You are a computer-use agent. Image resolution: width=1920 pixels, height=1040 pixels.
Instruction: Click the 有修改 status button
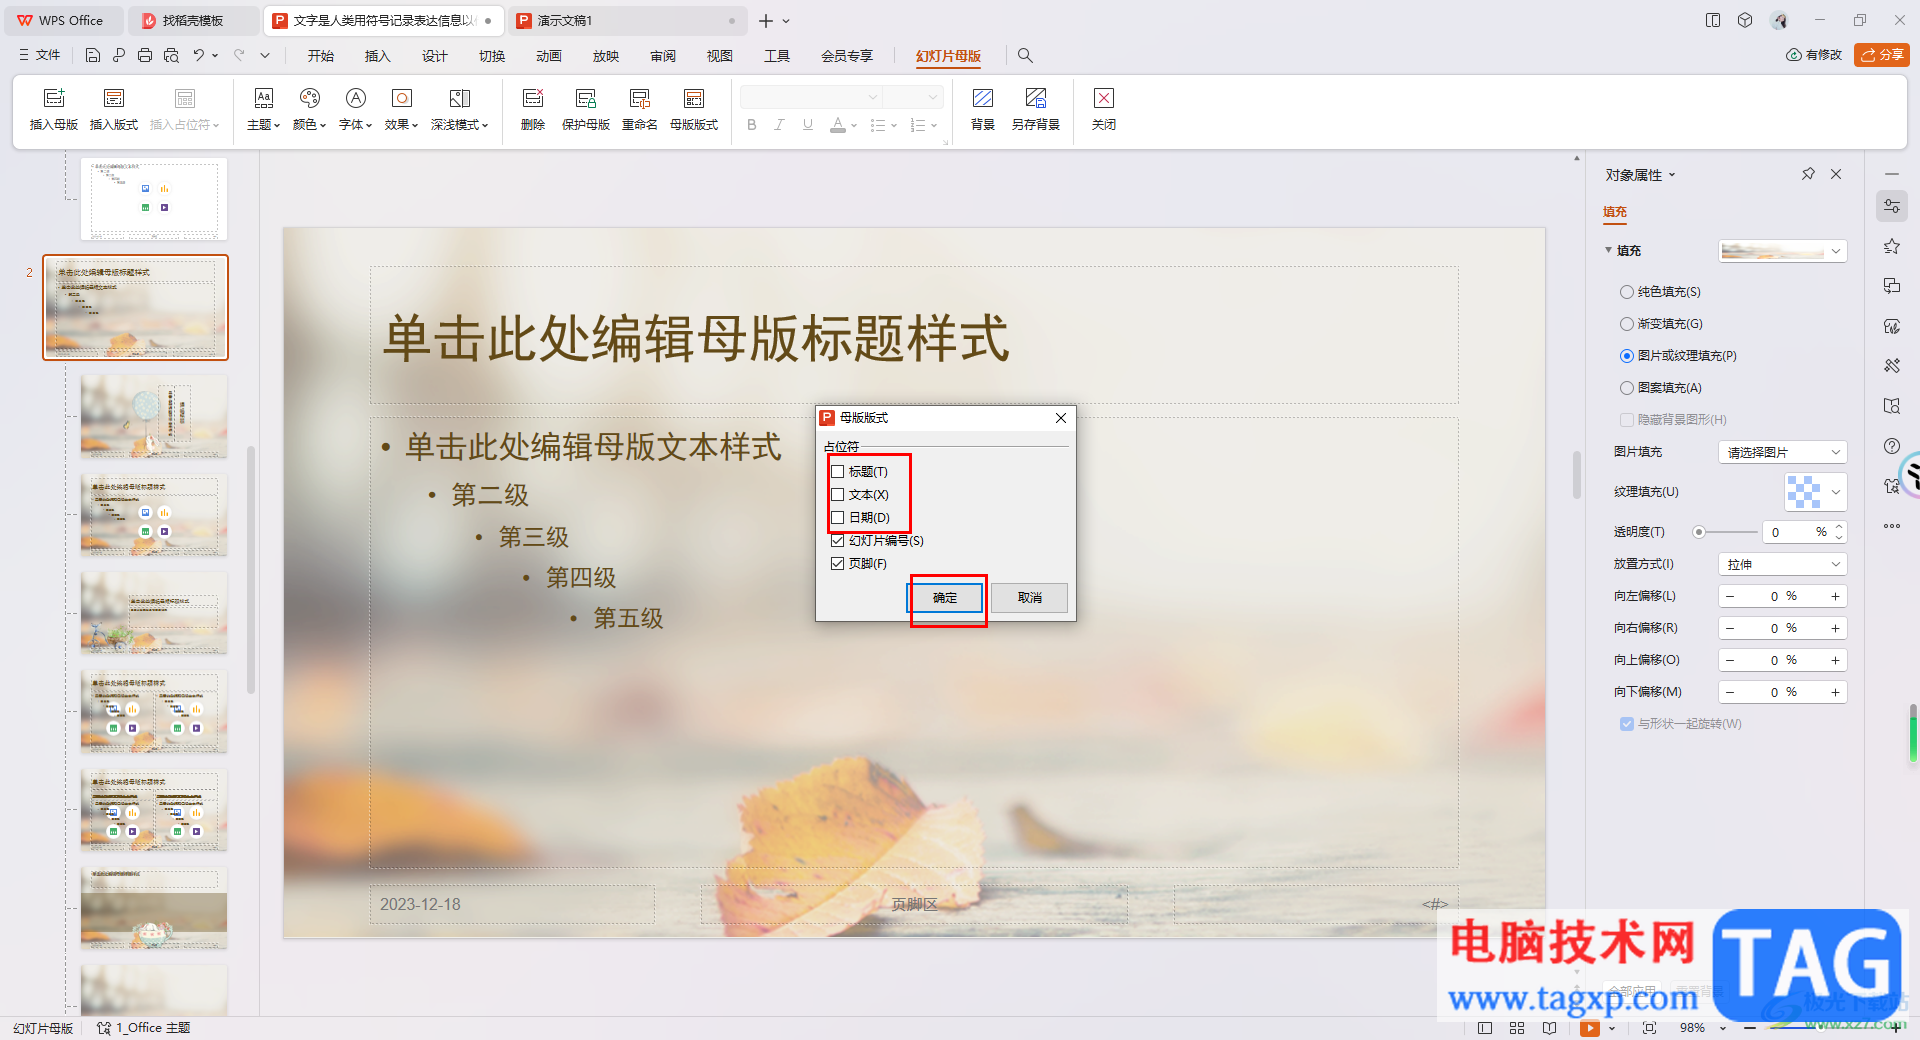pos(1814,55)
